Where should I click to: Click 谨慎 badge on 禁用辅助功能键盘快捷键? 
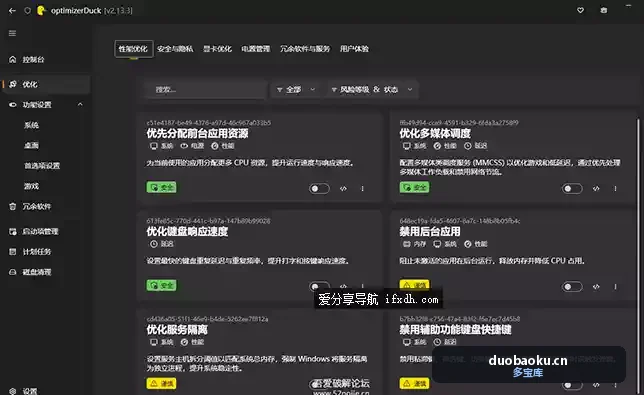tap(414, 384)
